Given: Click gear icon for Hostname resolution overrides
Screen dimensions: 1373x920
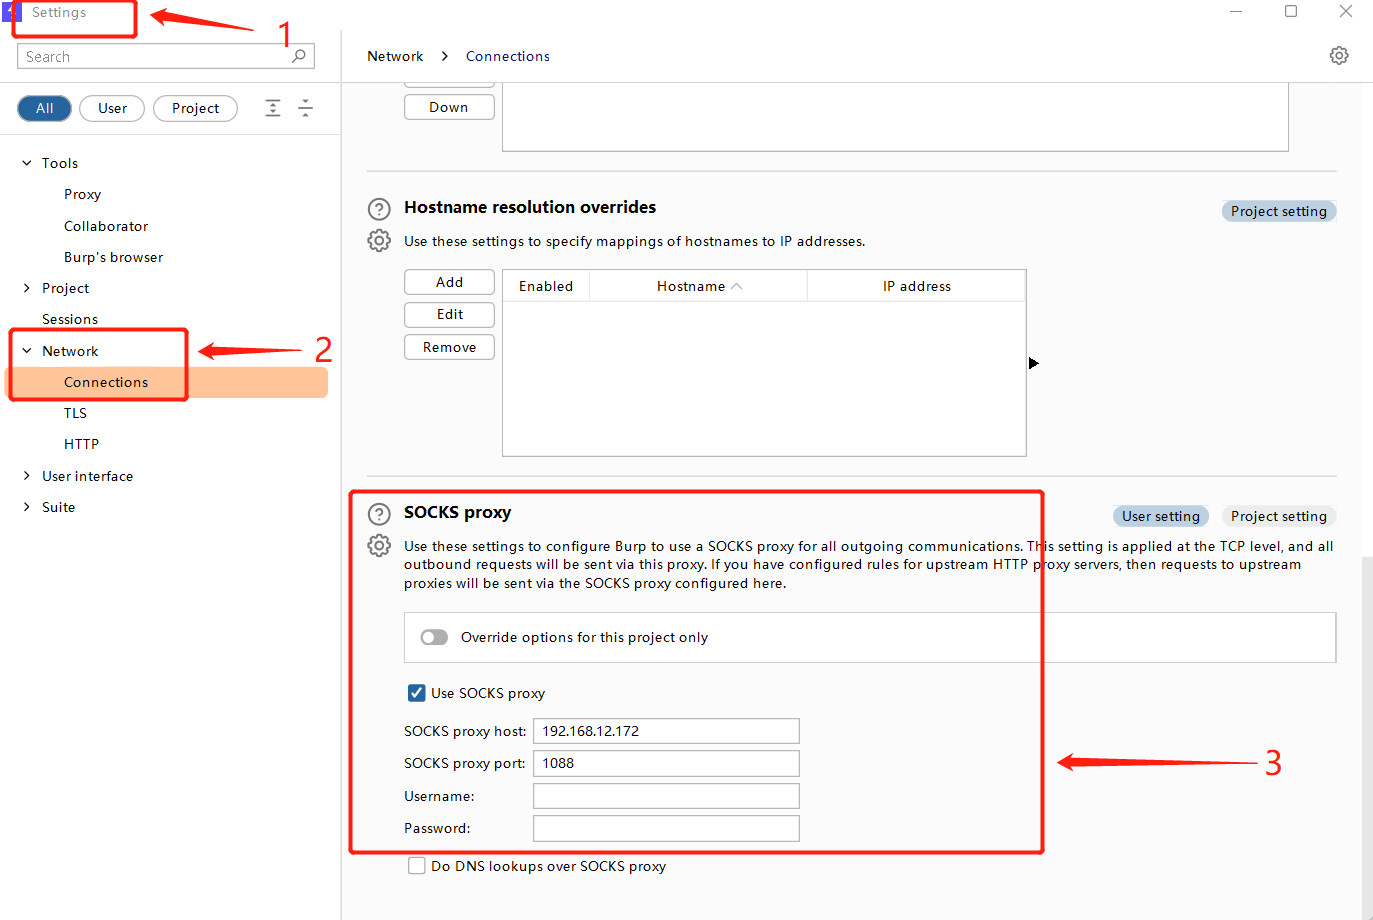Looking at the screenshot, I should pos(379,241).
